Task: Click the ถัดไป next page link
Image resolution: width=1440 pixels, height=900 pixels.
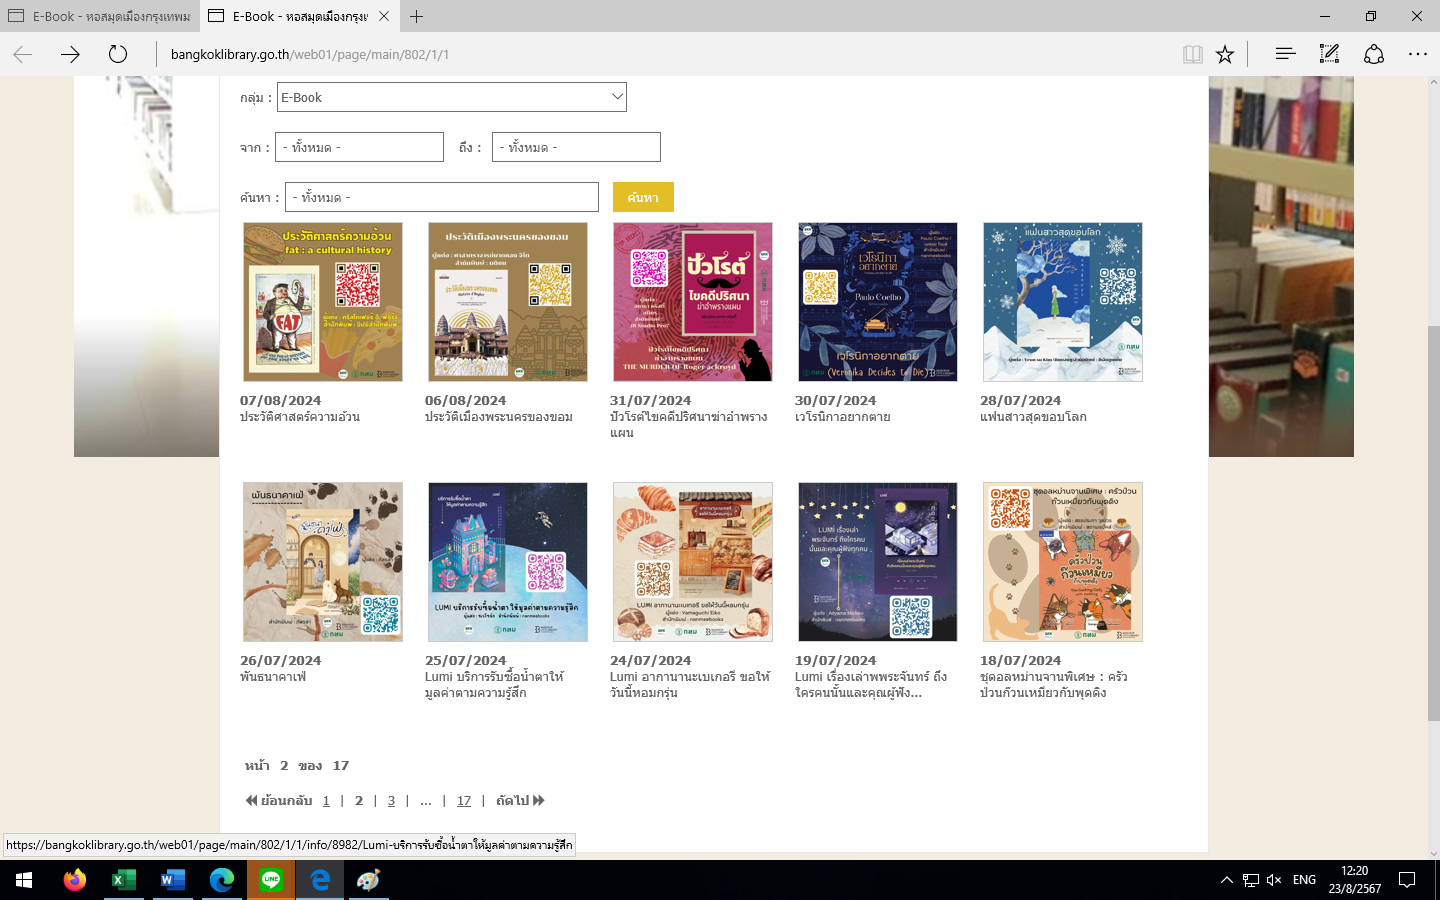Action: click(x=520, y=801)
